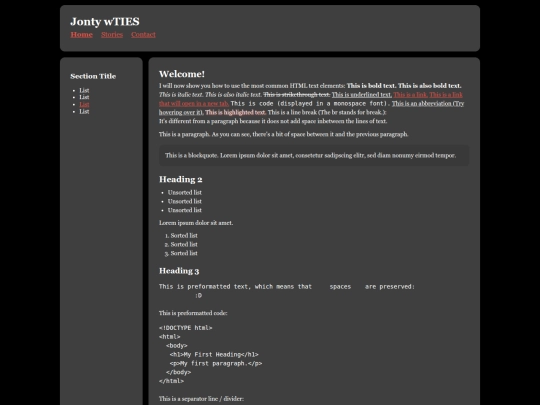Click the <!DOCTYPE html> code line
Viewport: 540px width, 405px height.
tap(186, 328)
